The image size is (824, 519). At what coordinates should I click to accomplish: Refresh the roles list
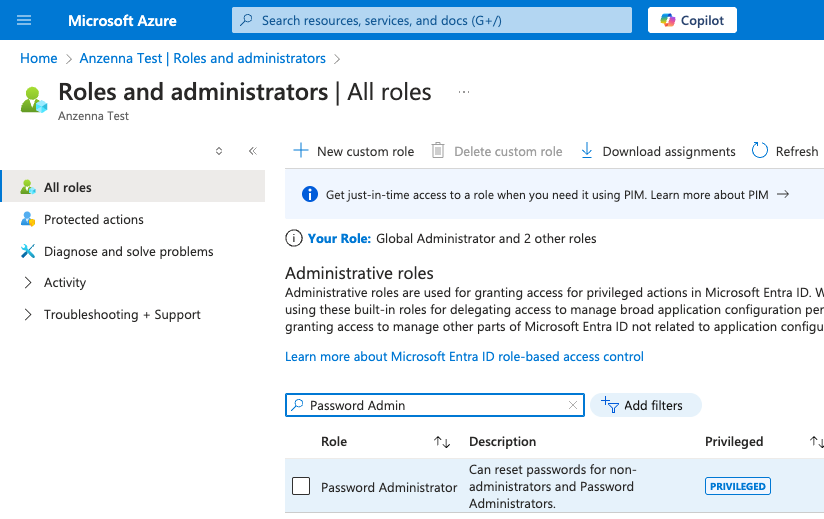pos(785,151)
